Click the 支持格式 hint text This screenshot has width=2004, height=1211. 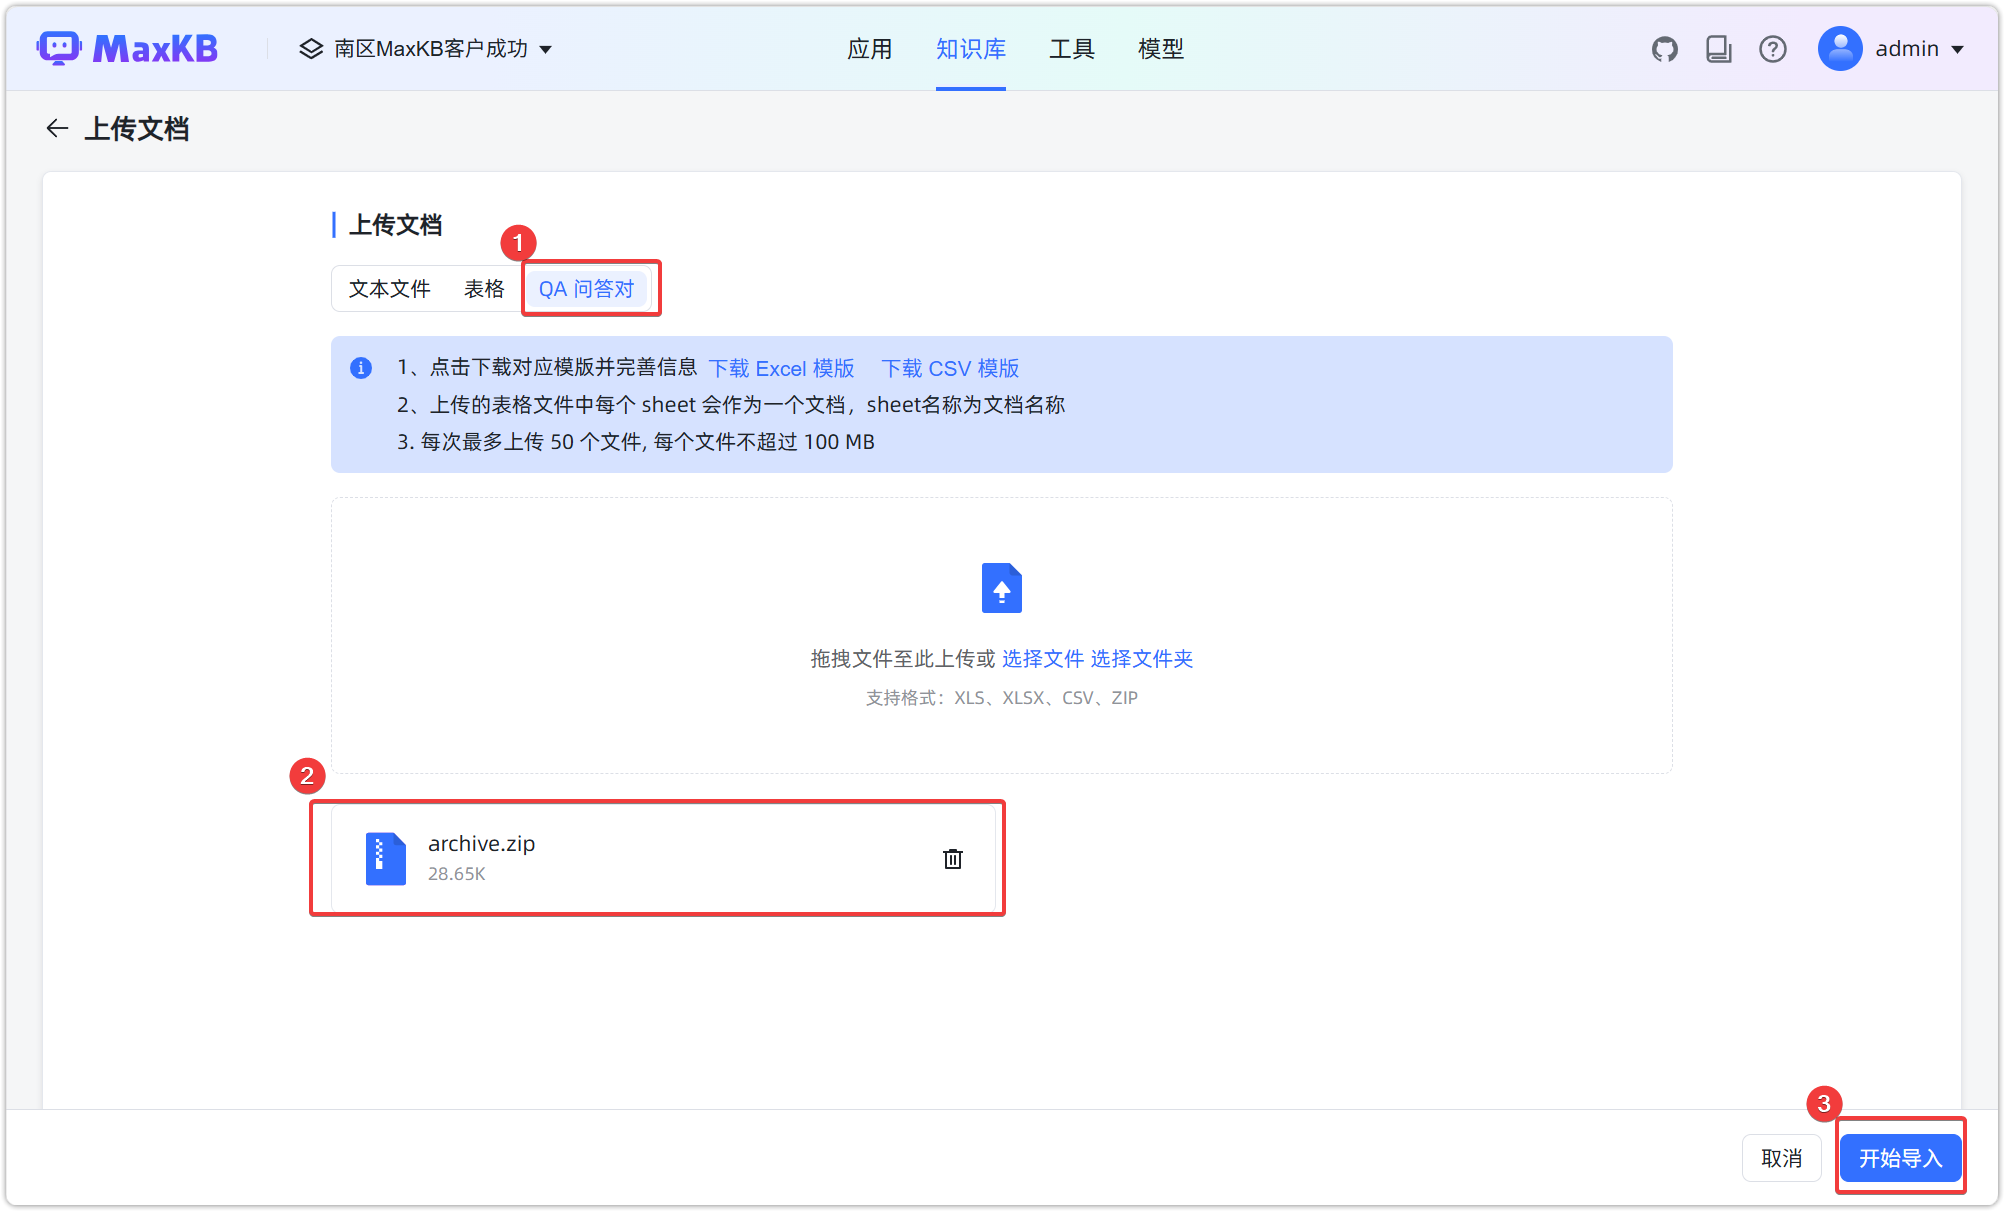pos(1002,698)
